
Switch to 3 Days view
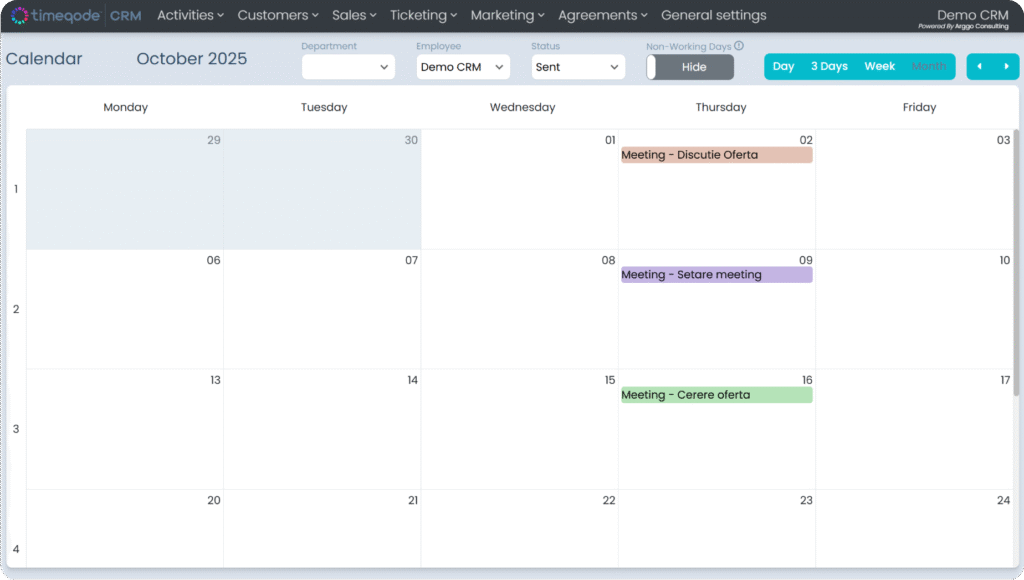[829, 67]
